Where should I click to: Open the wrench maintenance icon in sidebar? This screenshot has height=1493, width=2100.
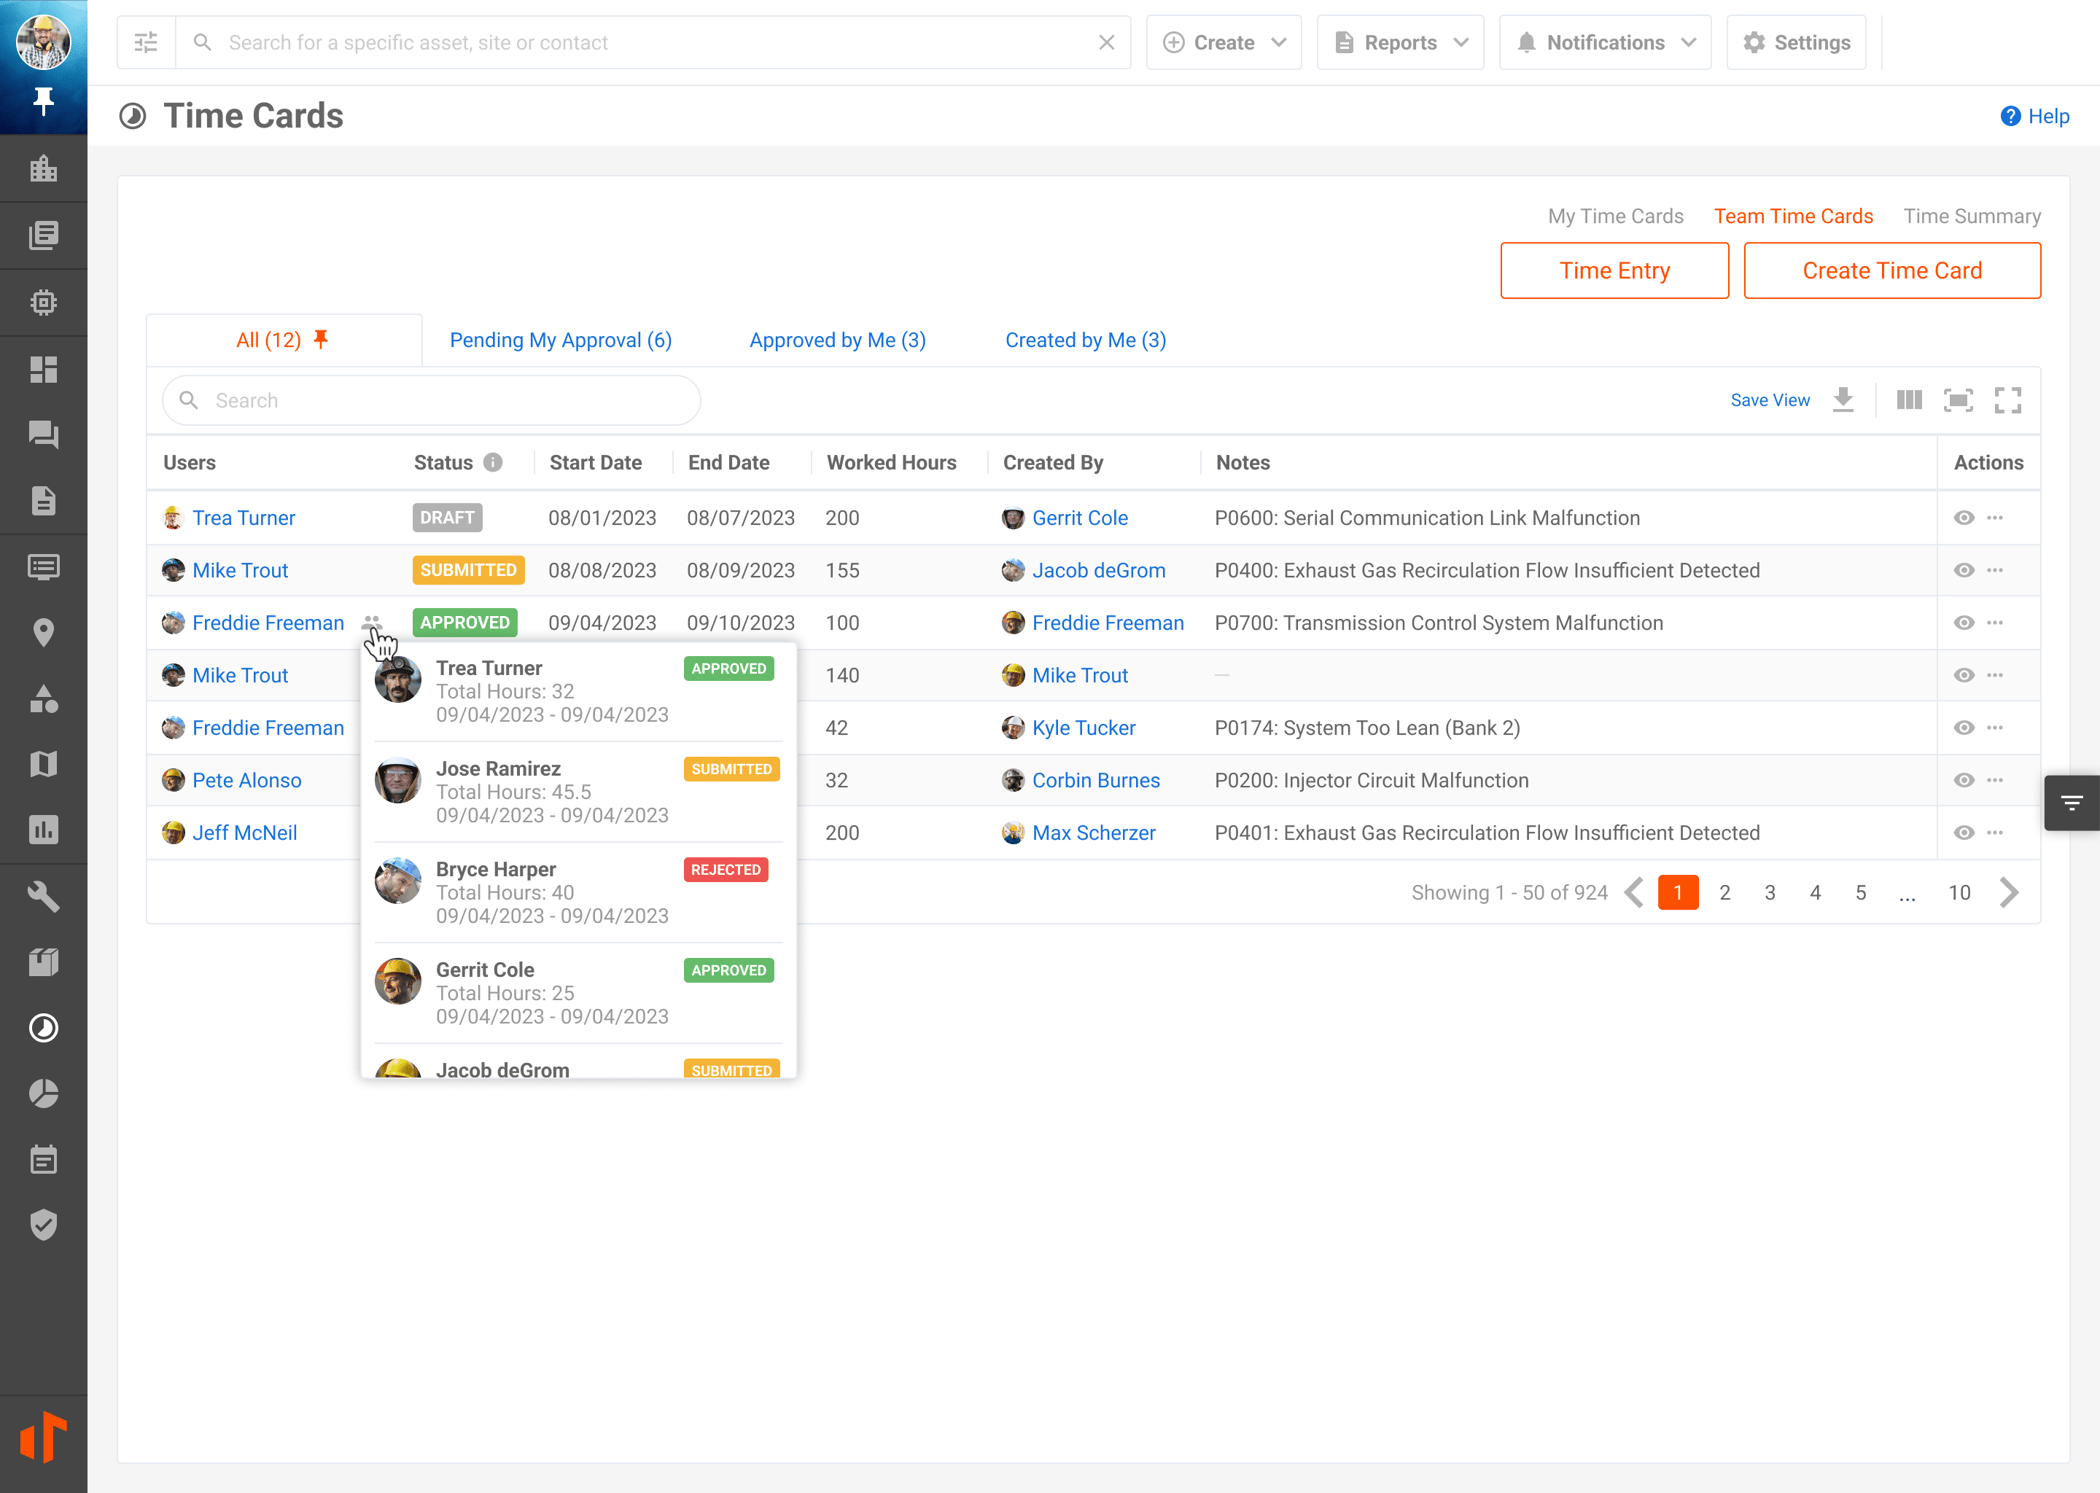tap(43, 896)
